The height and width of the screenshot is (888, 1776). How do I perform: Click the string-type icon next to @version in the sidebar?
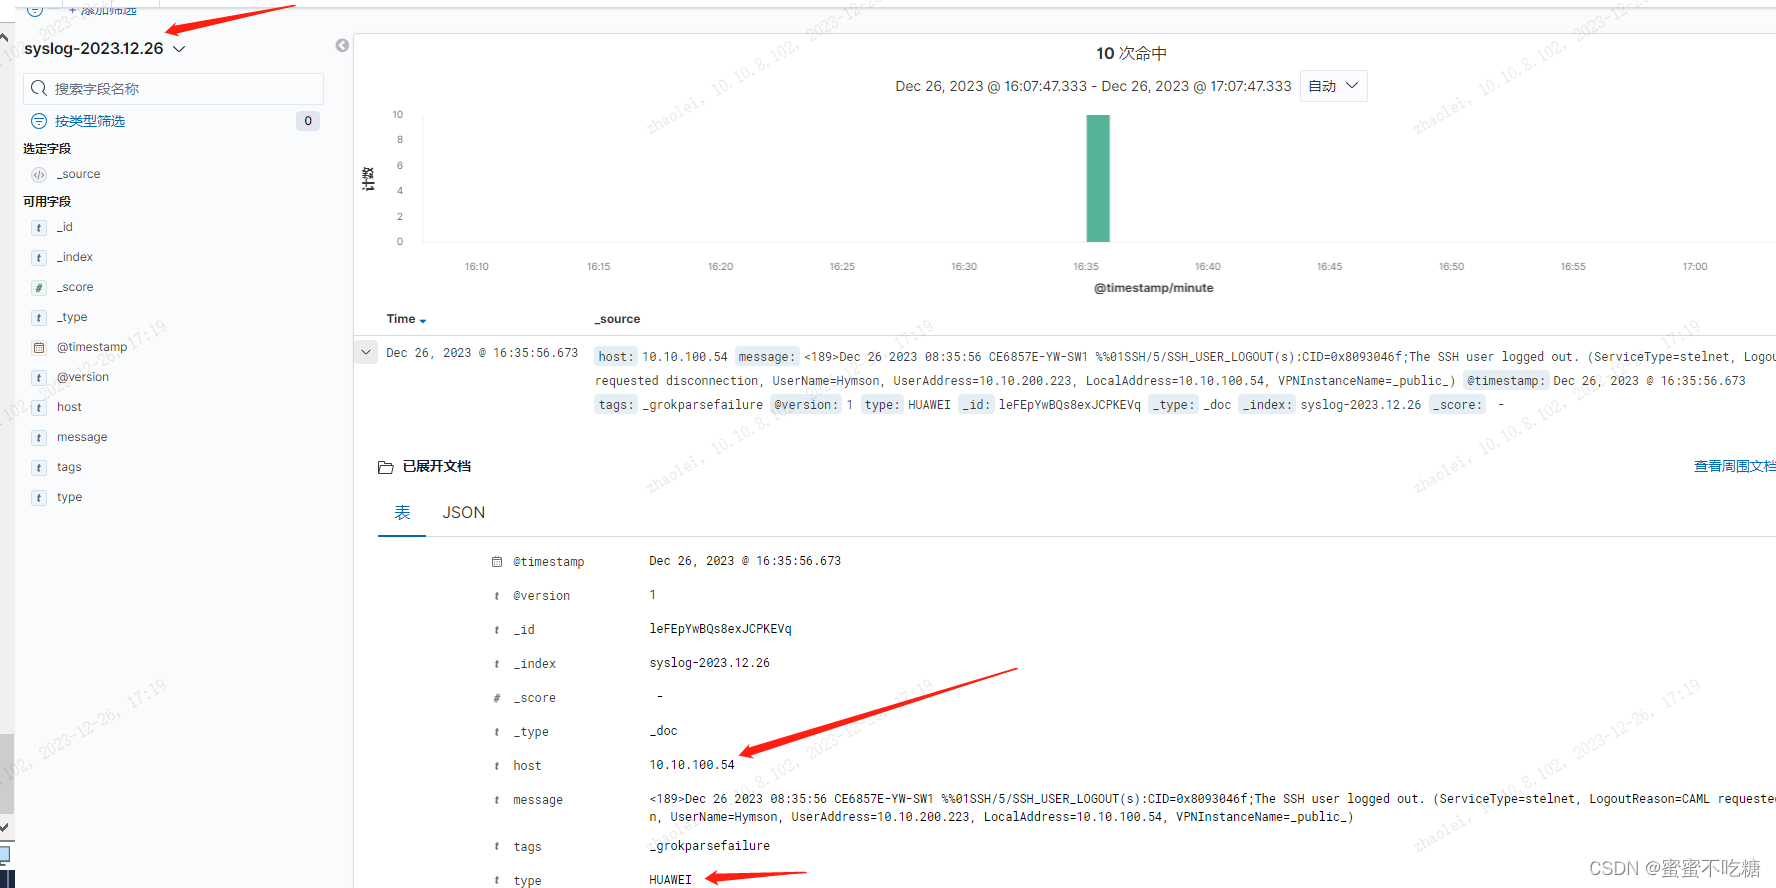(x=39, y=378)
